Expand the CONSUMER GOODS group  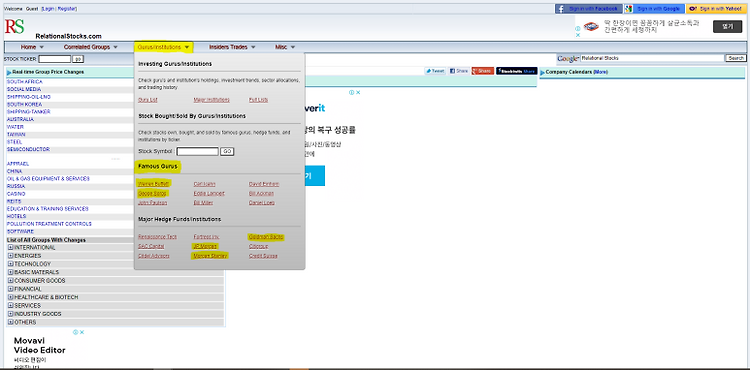[x=11, y=281]
